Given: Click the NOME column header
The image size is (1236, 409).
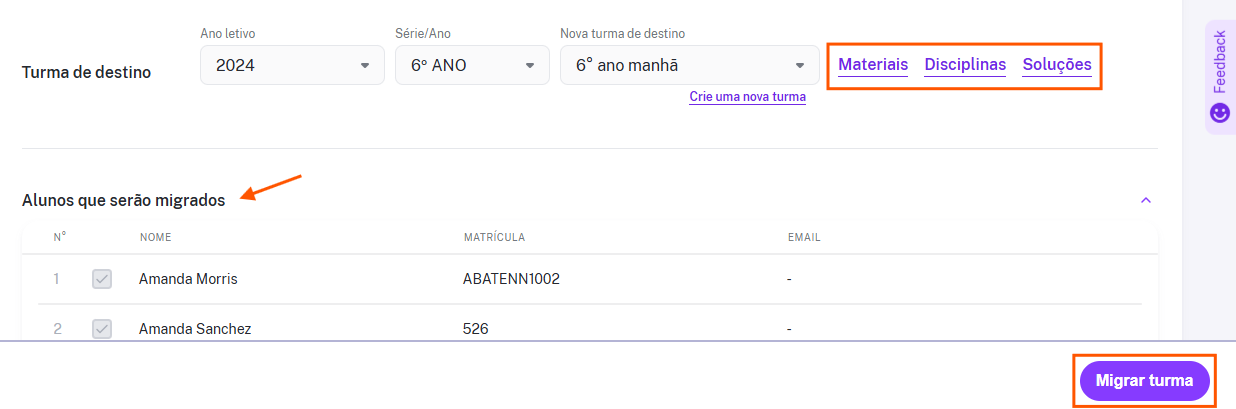Looking at the screenshot, I should 156,238.
